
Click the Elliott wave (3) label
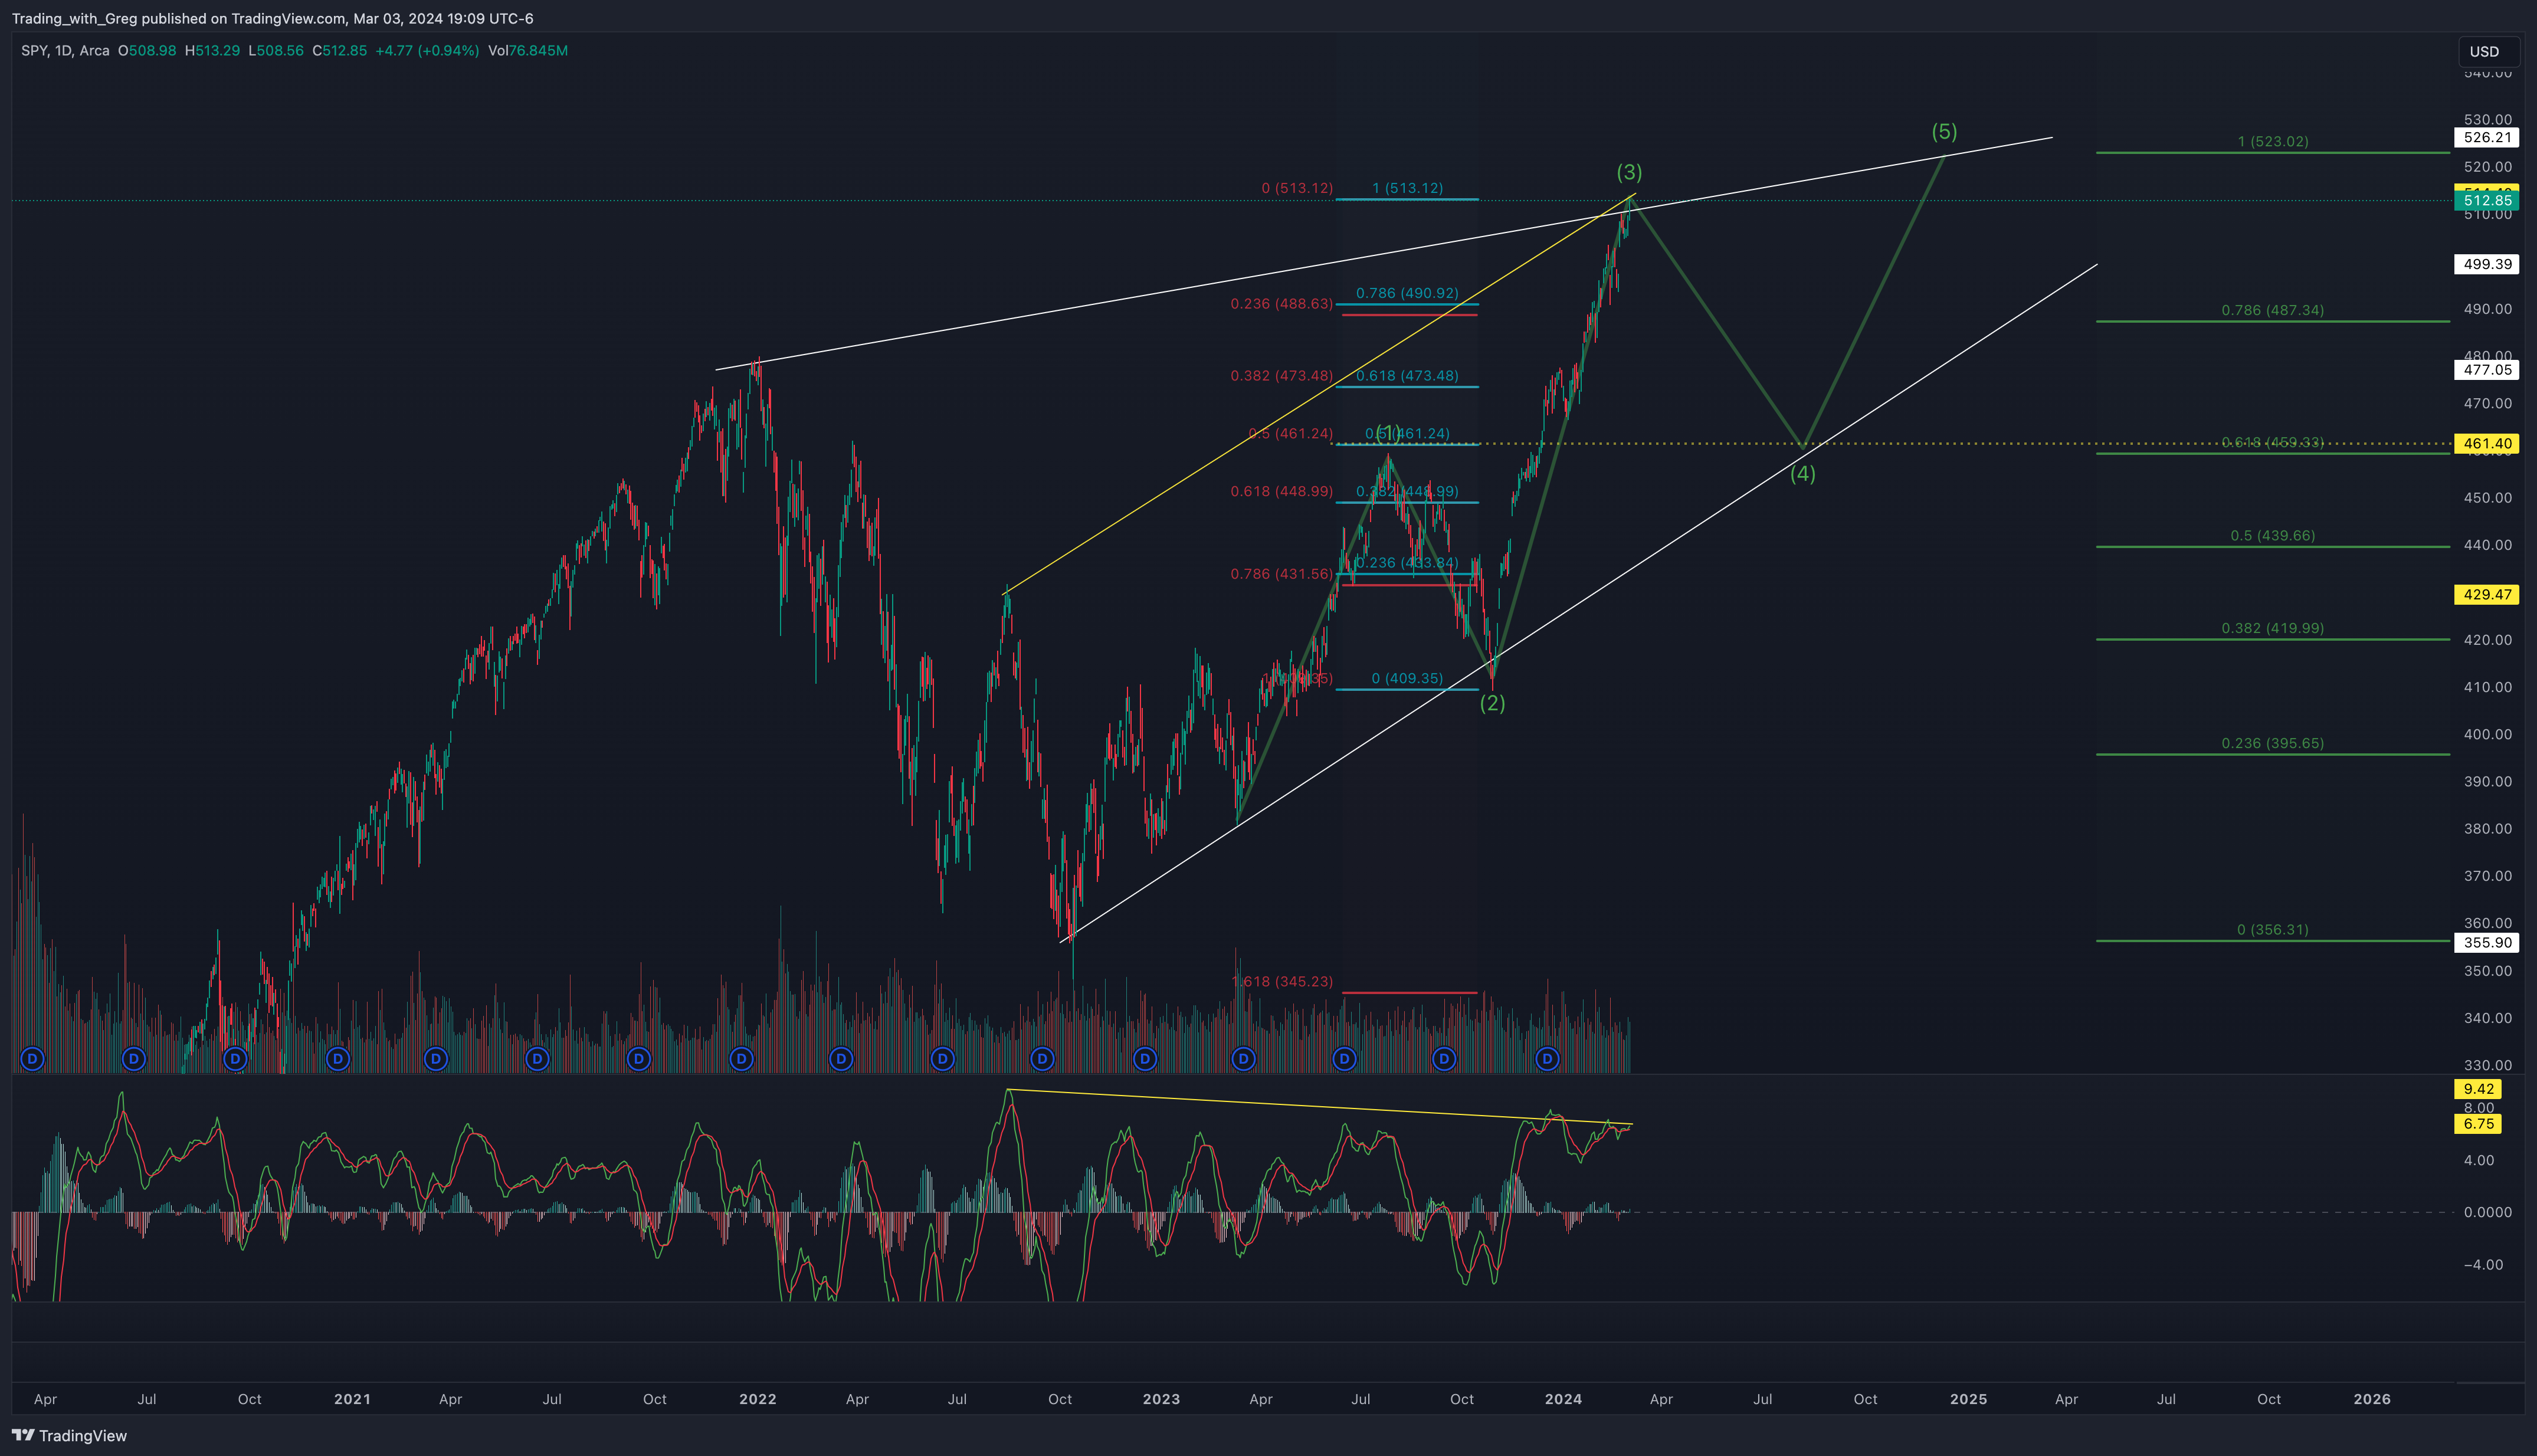(x=1629, y=172)
